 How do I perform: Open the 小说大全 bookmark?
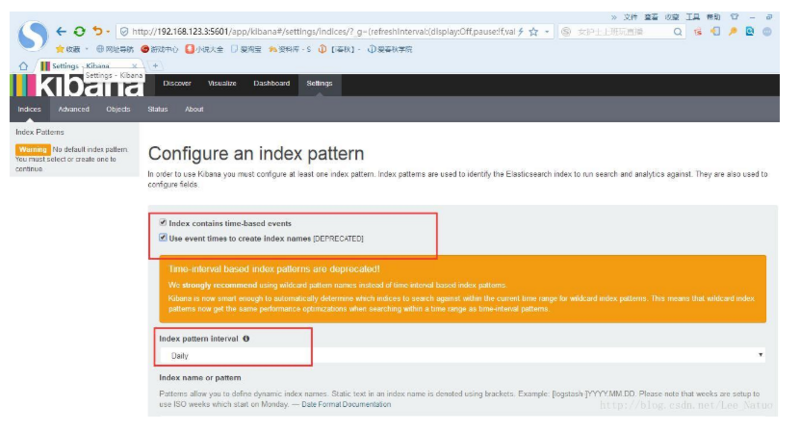pyautogui.click(x=204, y=49)
